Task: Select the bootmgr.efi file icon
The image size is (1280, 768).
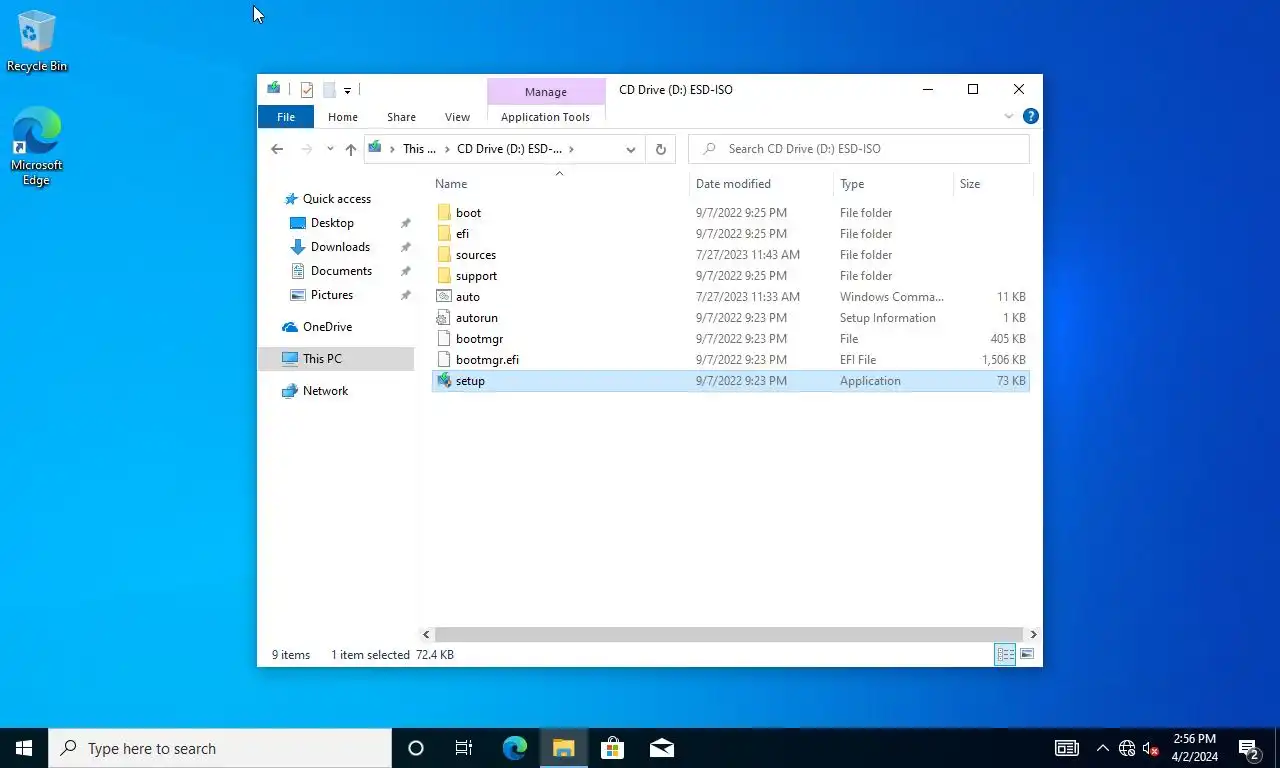Action: coord(445,360)
